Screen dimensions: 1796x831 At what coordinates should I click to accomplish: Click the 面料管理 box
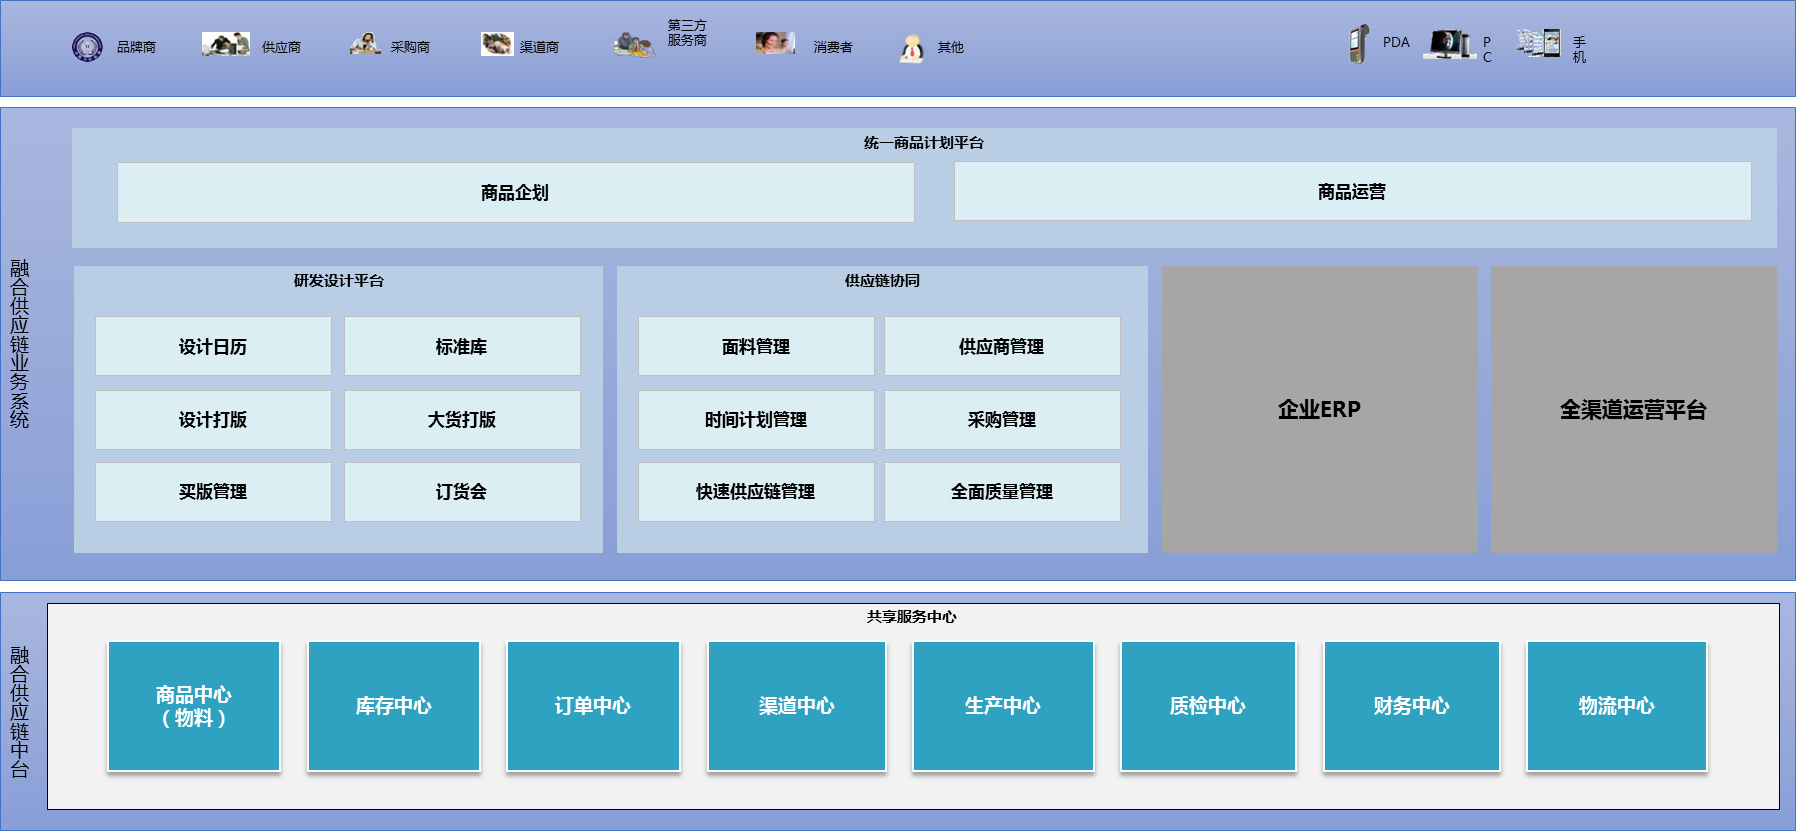pyautogui.click(x=756, y=346)
